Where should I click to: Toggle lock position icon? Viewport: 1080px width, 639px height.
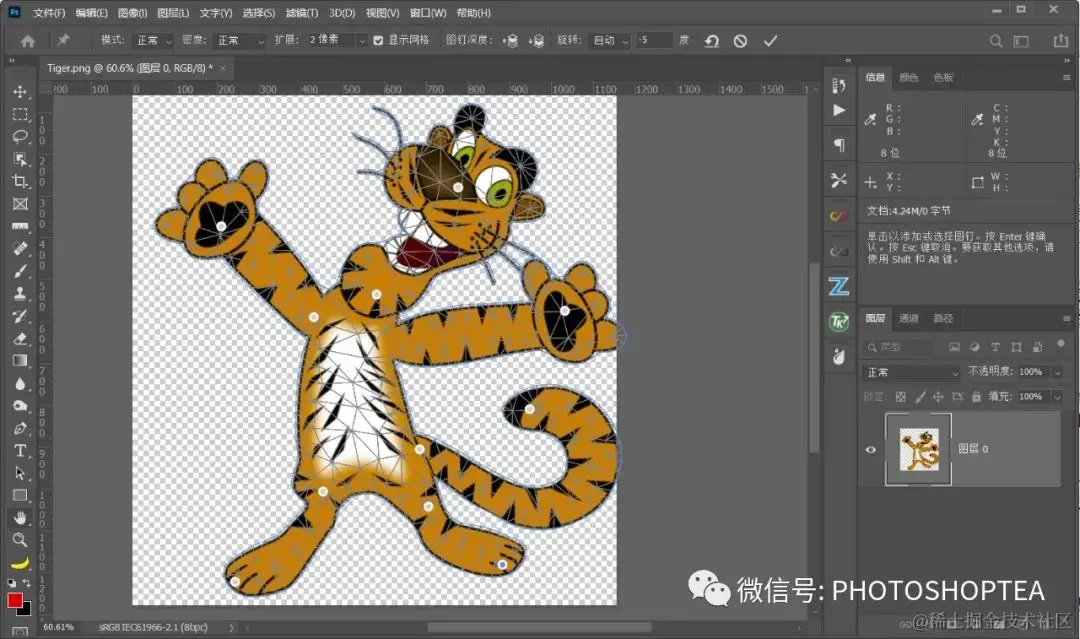click(938, 397)
